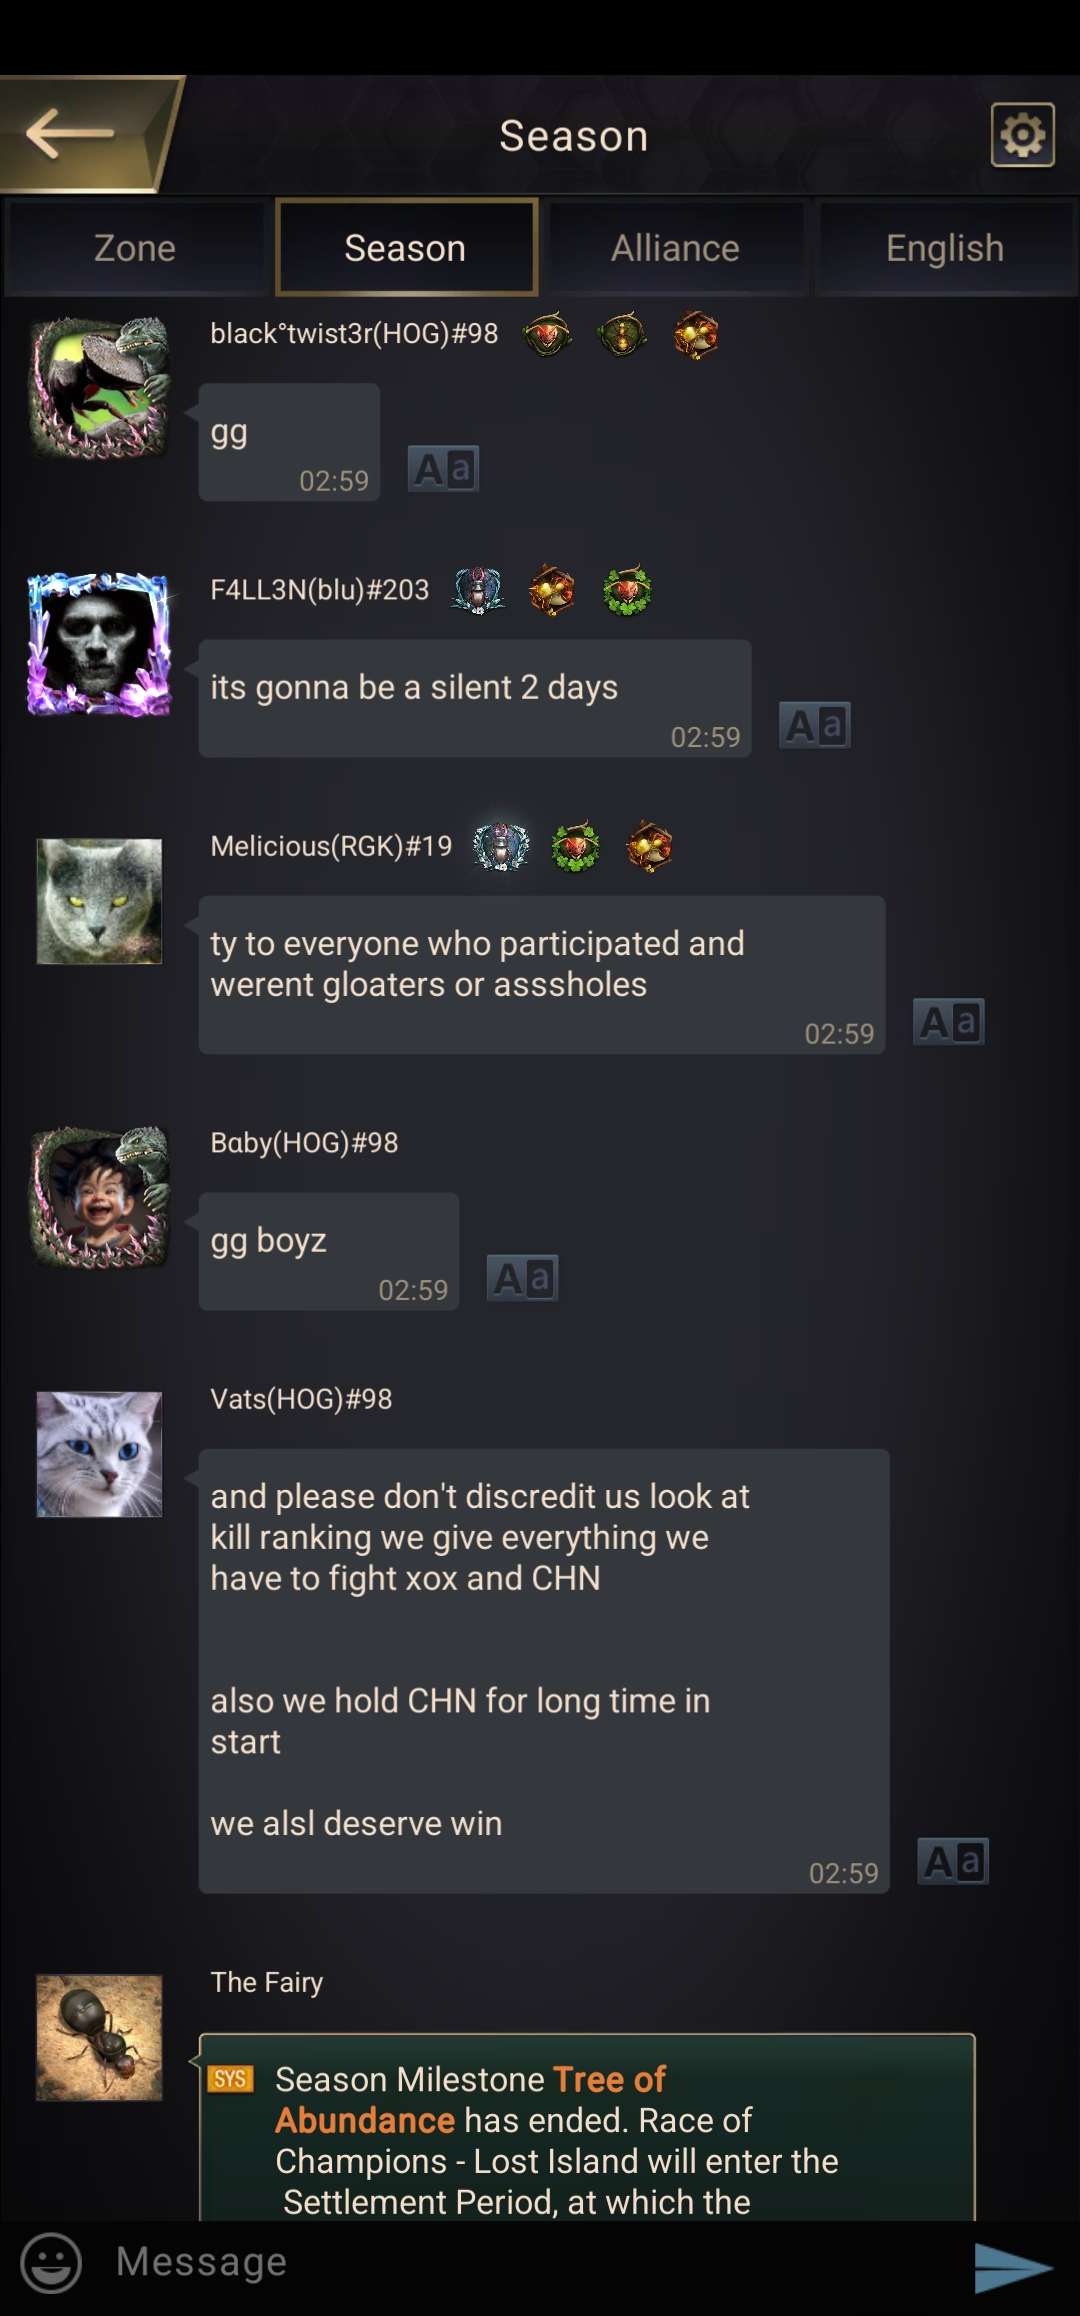View F4LL3N's skull avatar profile
This screenshot has width=1080, height=2316.
pos(99,645)
